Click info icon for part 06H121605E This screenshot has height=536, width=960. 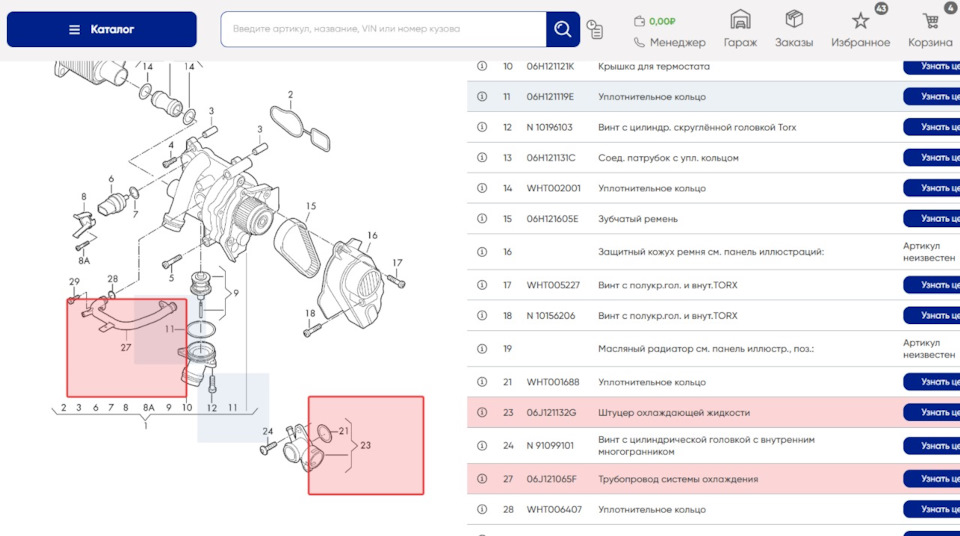(482, 219)
